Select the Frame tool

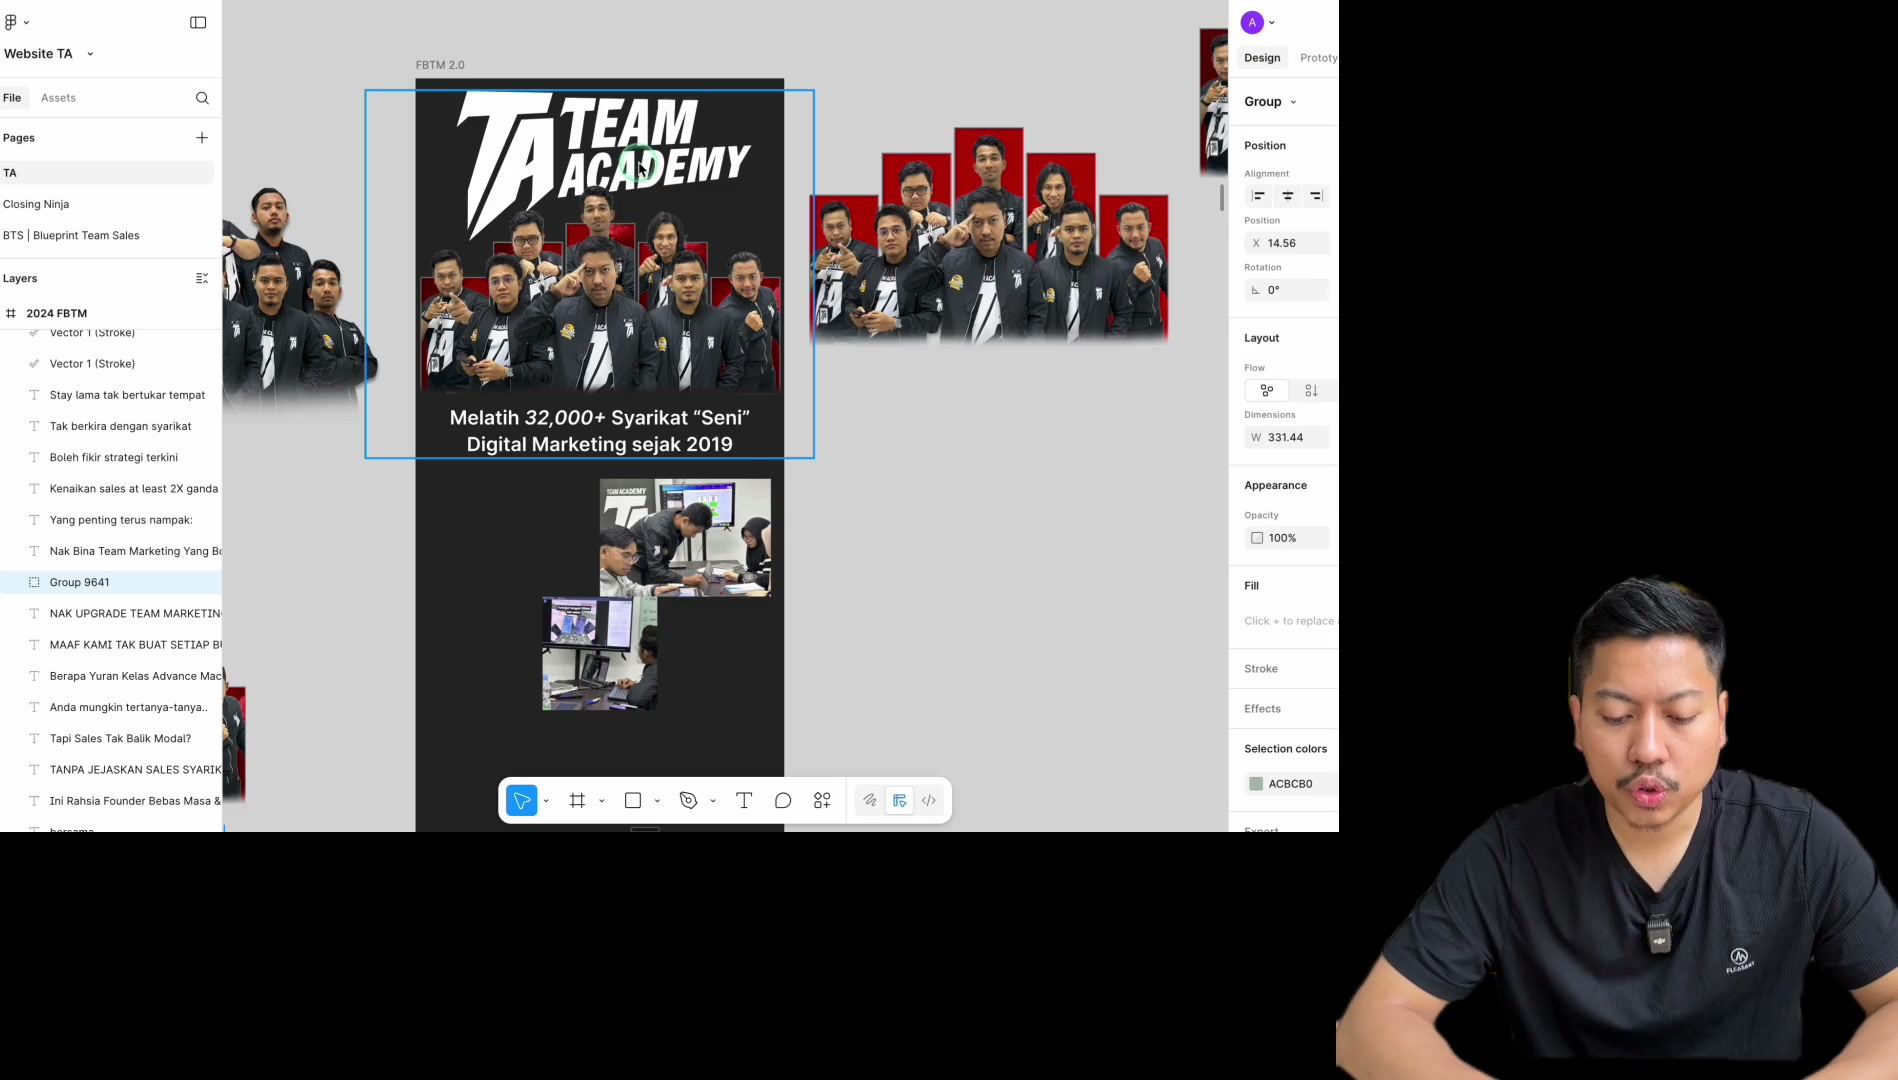pyautogui.click(x=577, y=801)
